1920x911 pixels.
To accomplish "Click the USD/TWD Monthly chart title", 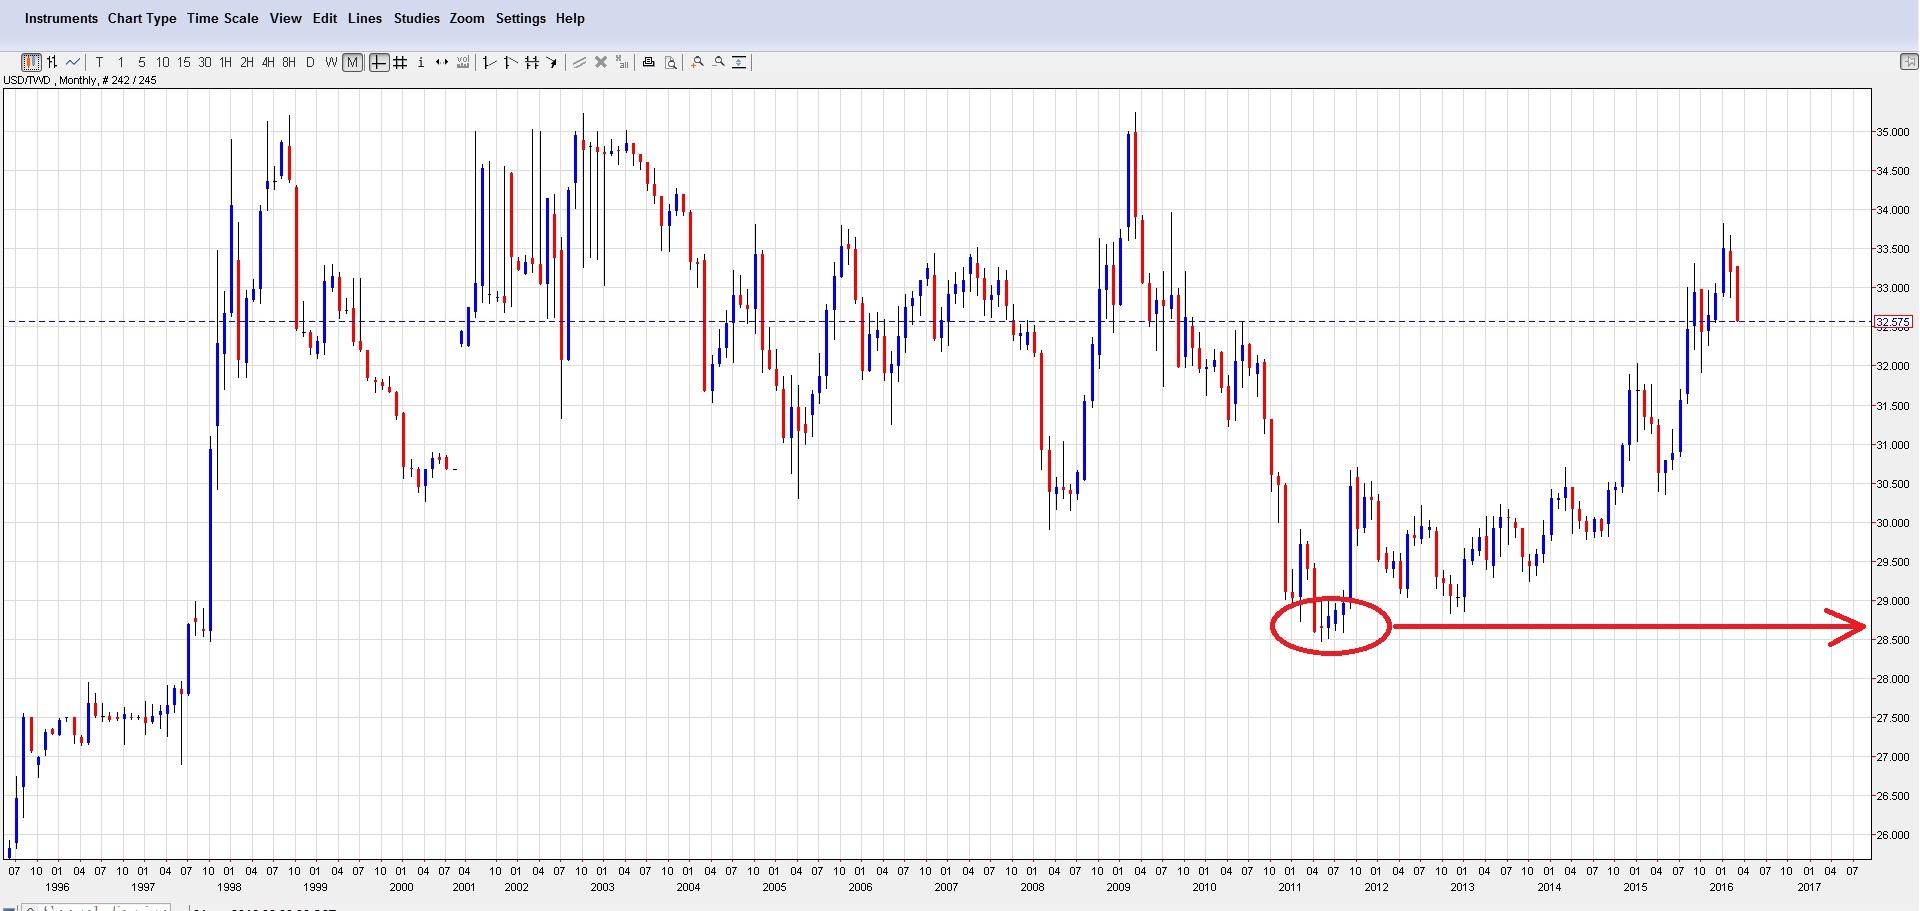I will 80,80.
